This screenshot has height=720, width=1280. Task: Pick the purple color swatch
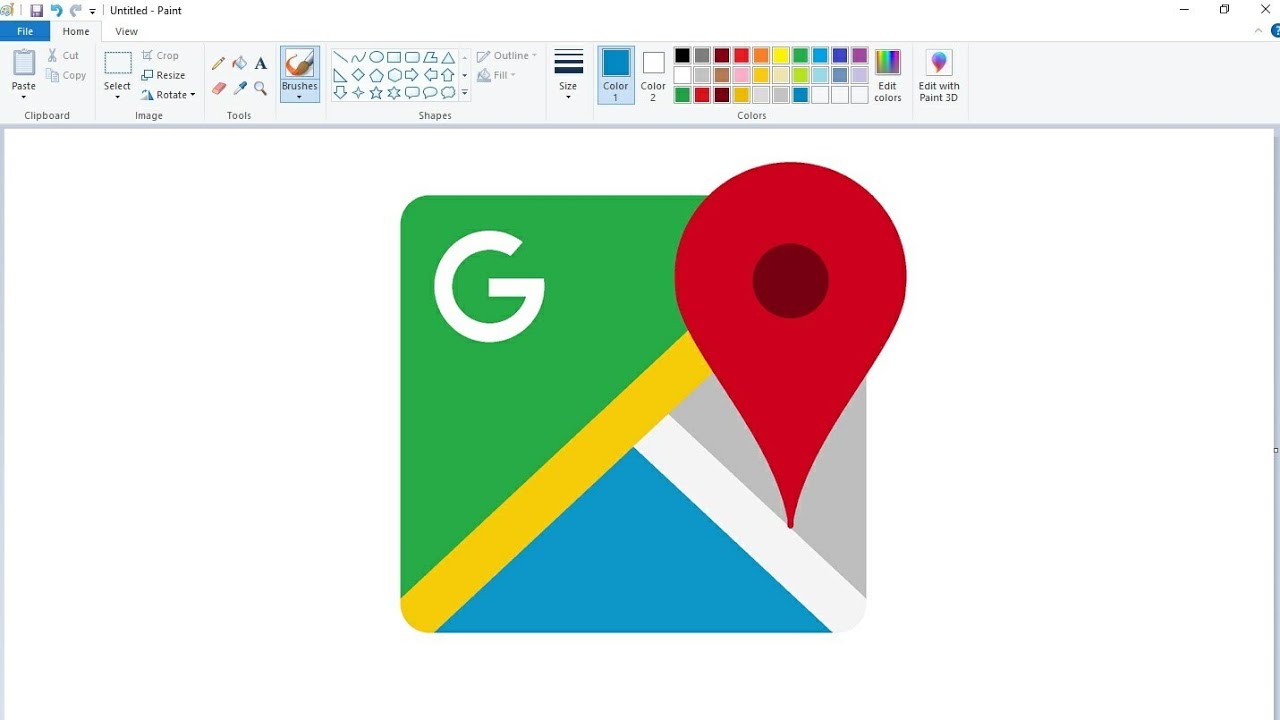click(860, 56)
